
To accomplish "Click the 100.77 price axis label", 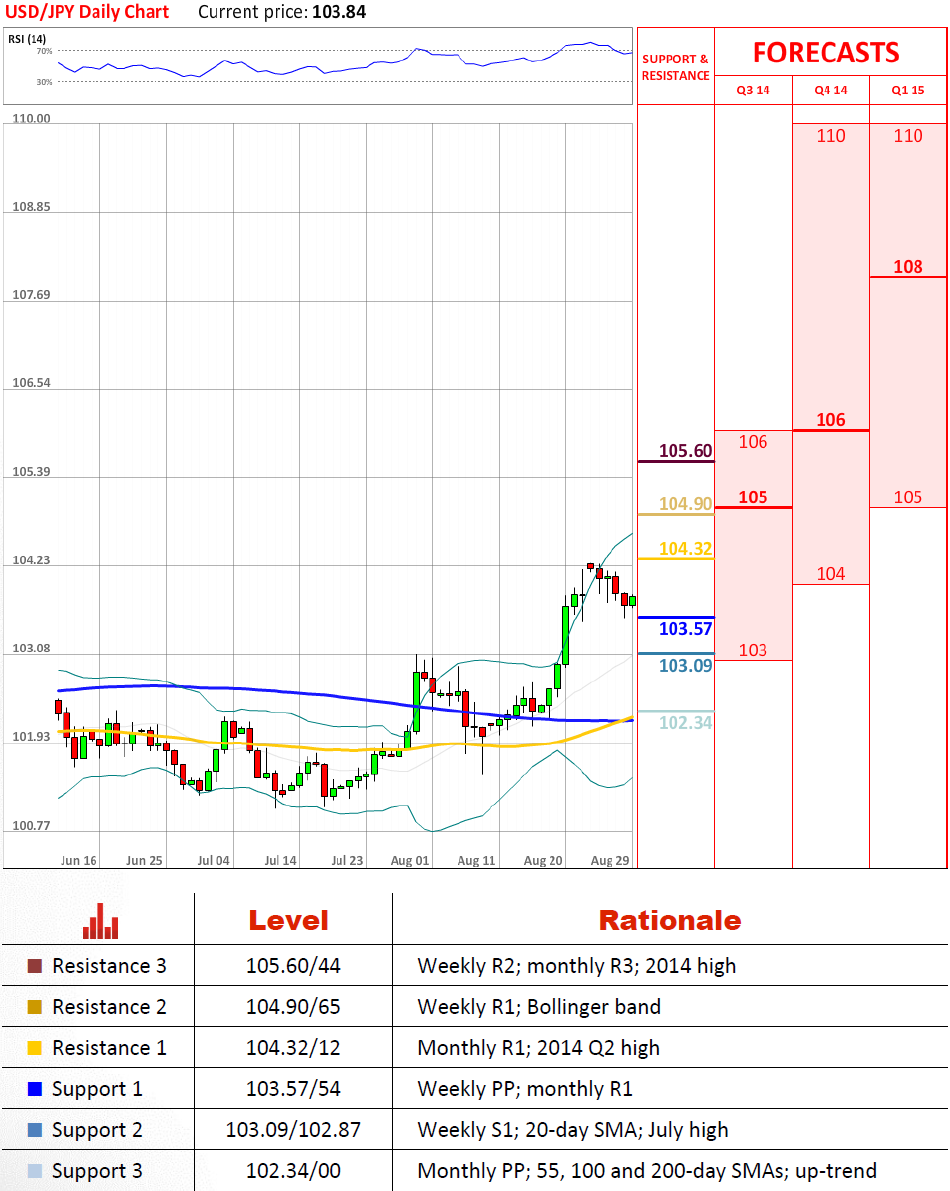I will tap(31, 826).
